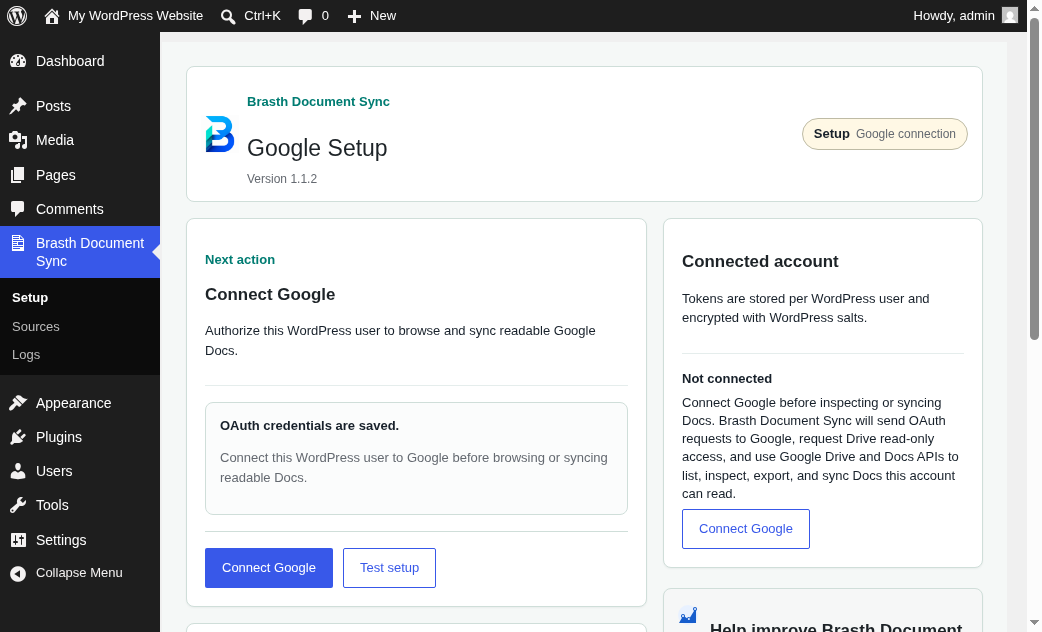The height and width of the screenshot is (632, 1042).
Task: Open the Tools menu
Action: click(80, 505)
